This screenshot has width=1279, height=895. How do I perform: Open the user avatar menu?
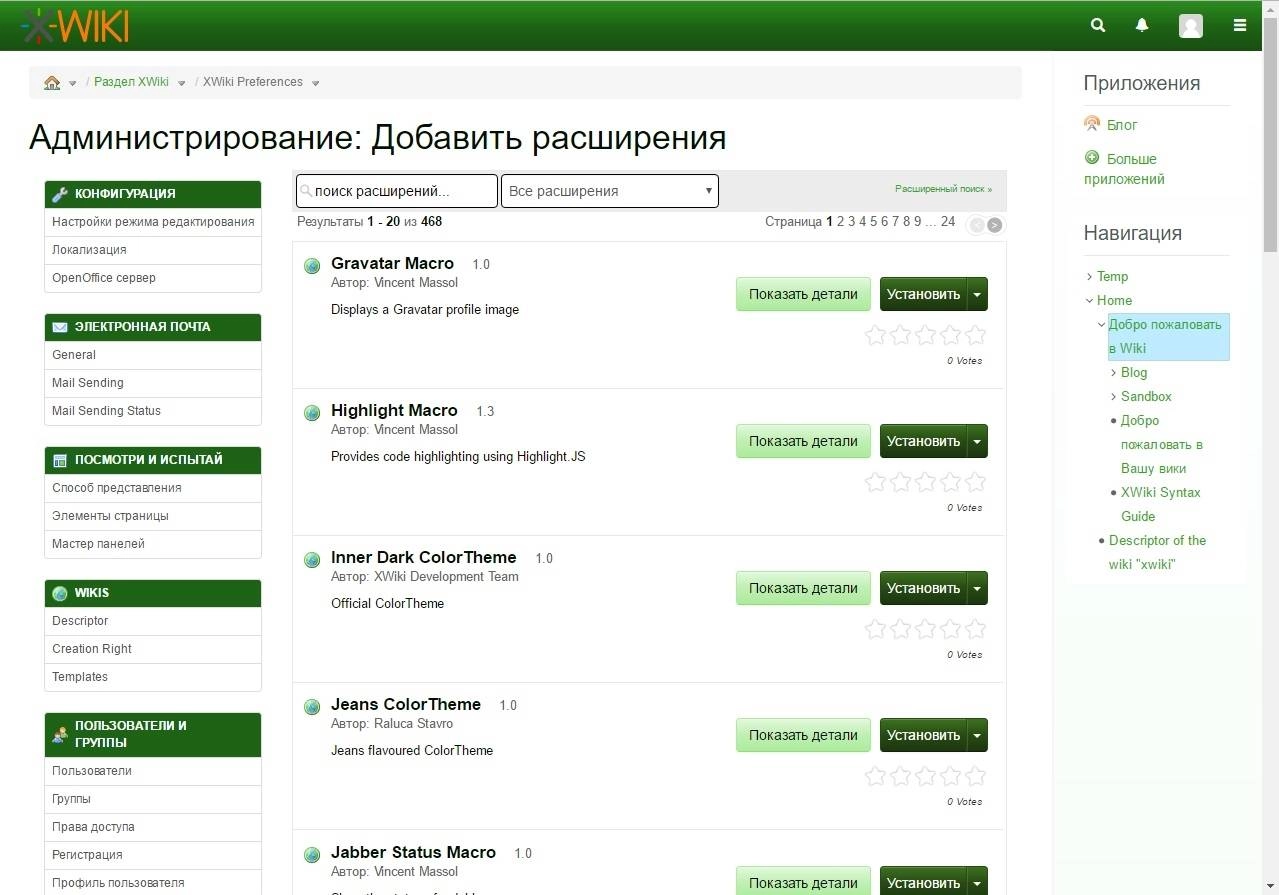click(x=1190, y=26)
